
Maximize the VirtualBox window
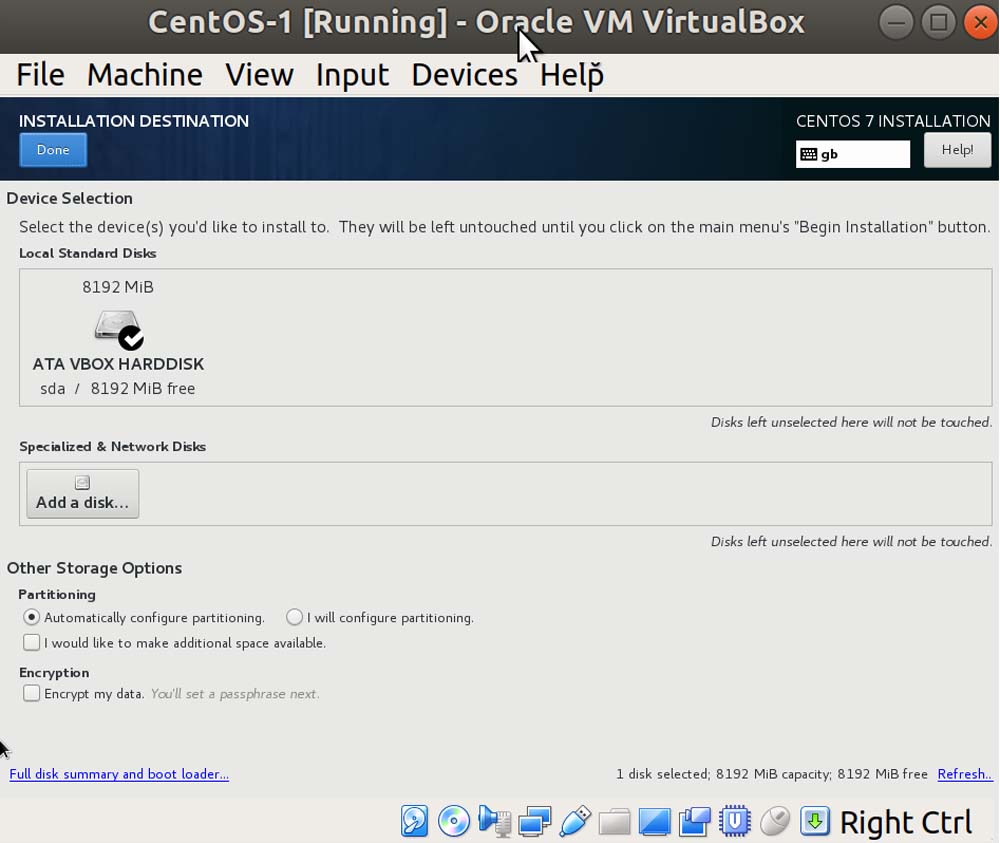(938, 23)
